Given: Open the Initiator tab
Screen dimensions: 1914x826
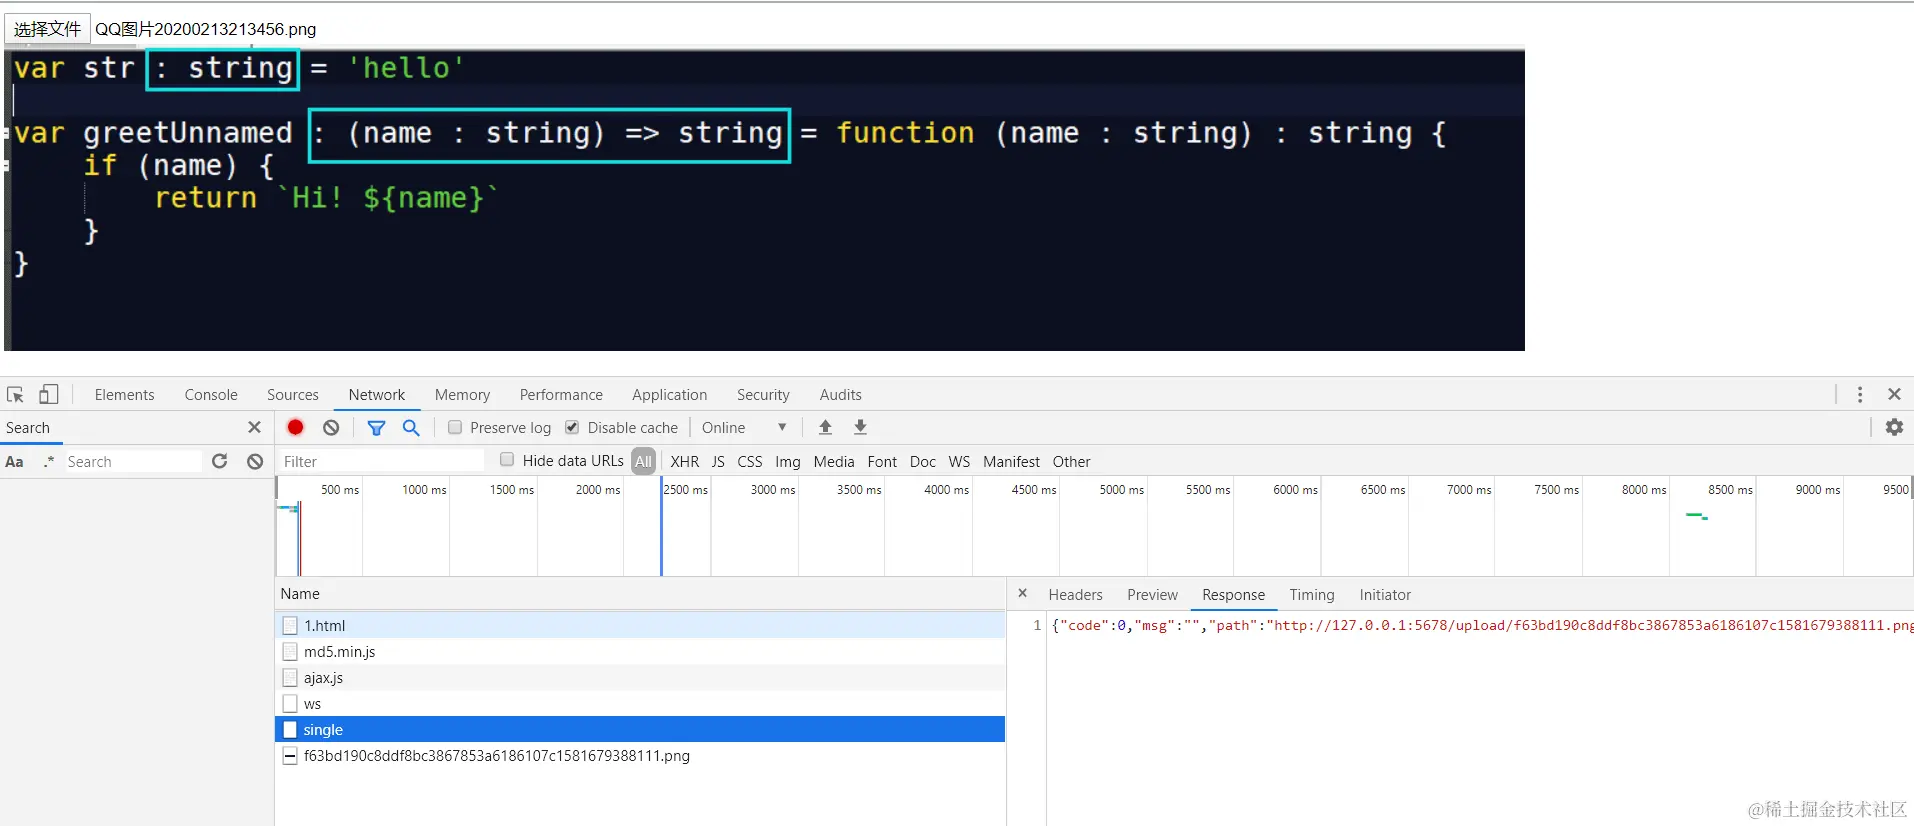Looking at the screenshot, I should [x=1385, y=594].
